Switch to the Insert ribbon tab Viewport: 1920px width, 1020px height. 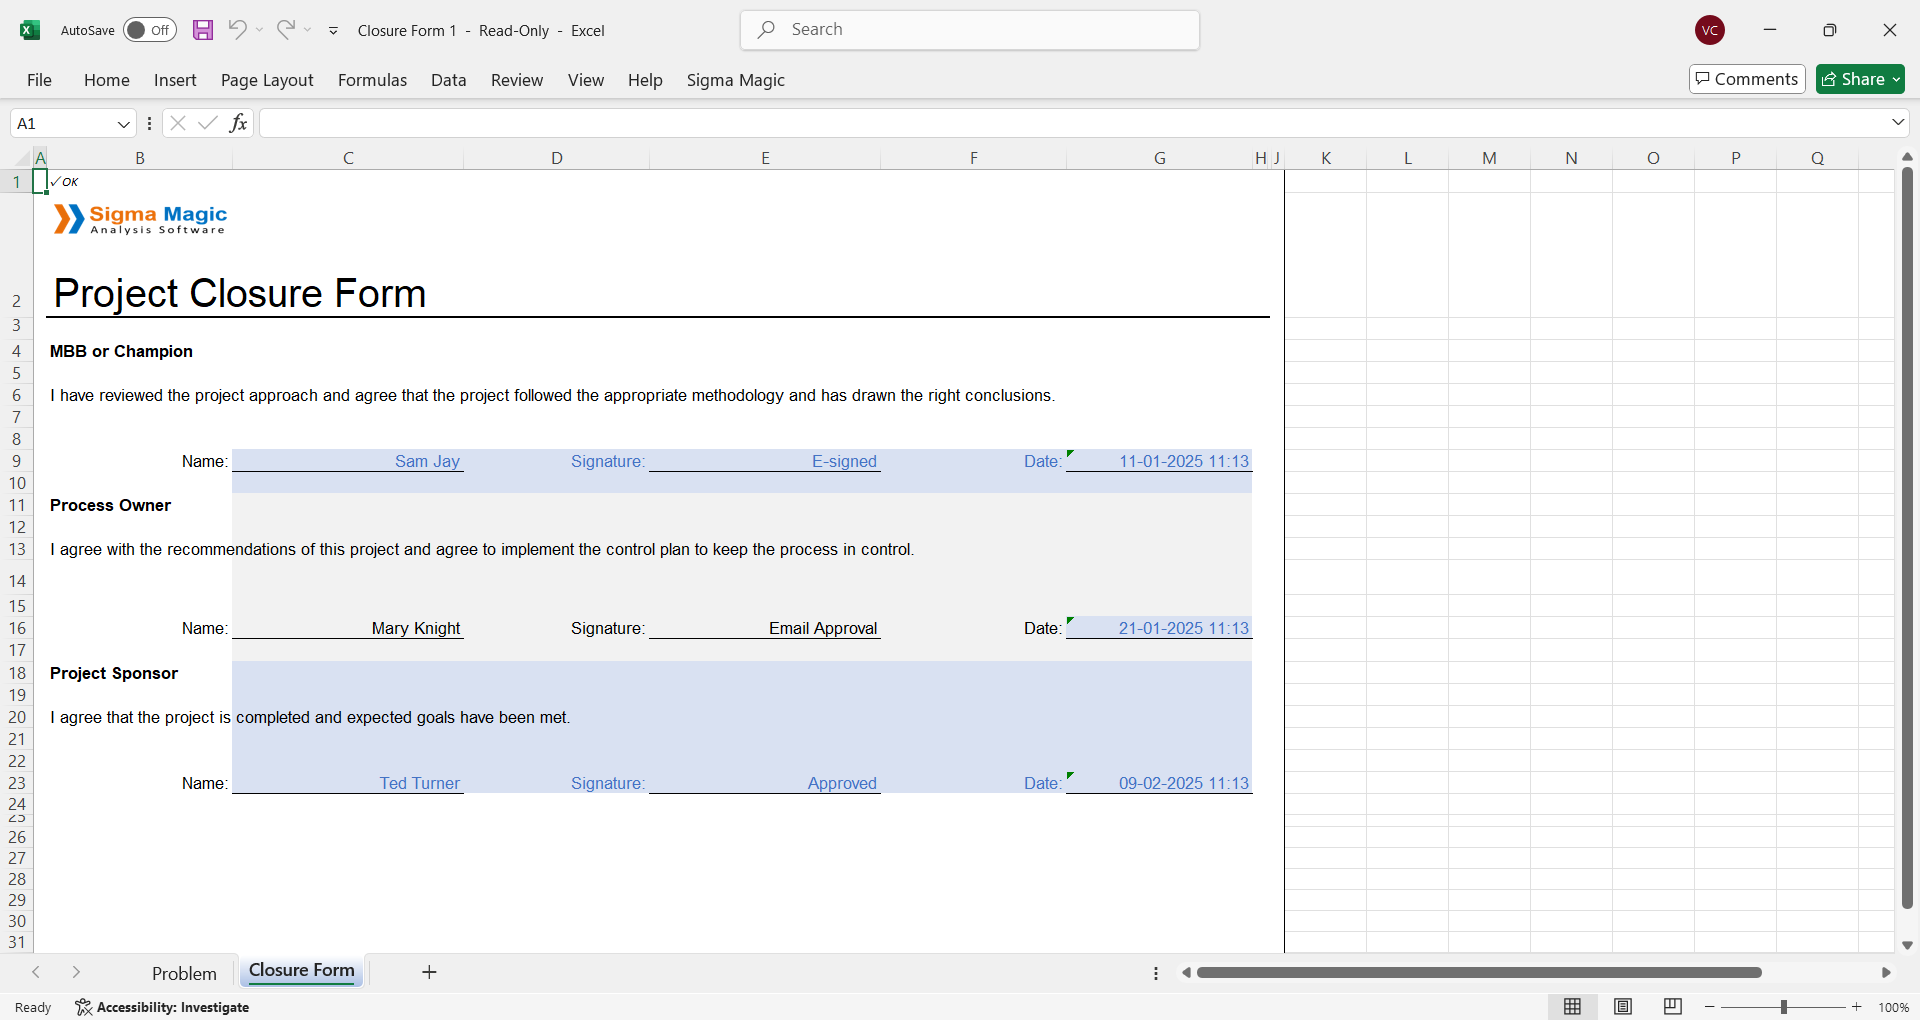point(175,80)
